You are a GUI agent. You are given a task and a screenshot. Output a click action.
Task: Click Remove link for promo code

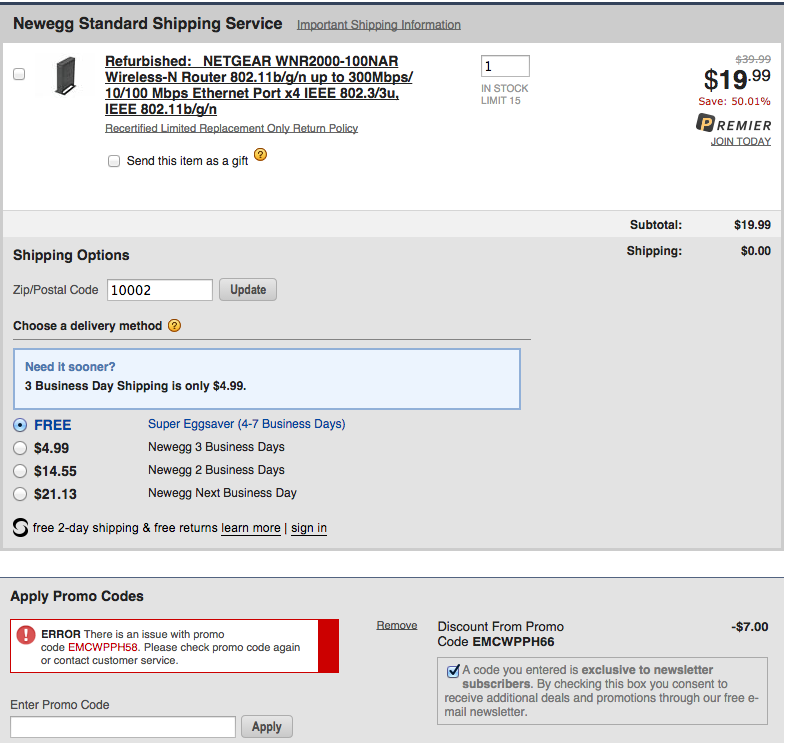(396, 625)
